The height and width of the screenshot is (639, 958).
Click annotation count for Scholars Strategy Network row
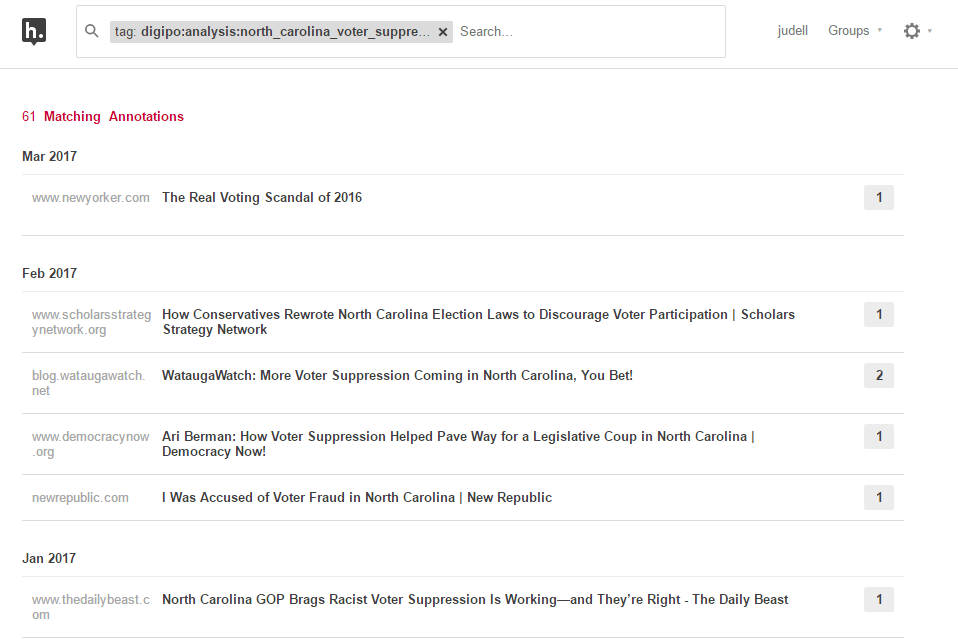click(879, 315)
